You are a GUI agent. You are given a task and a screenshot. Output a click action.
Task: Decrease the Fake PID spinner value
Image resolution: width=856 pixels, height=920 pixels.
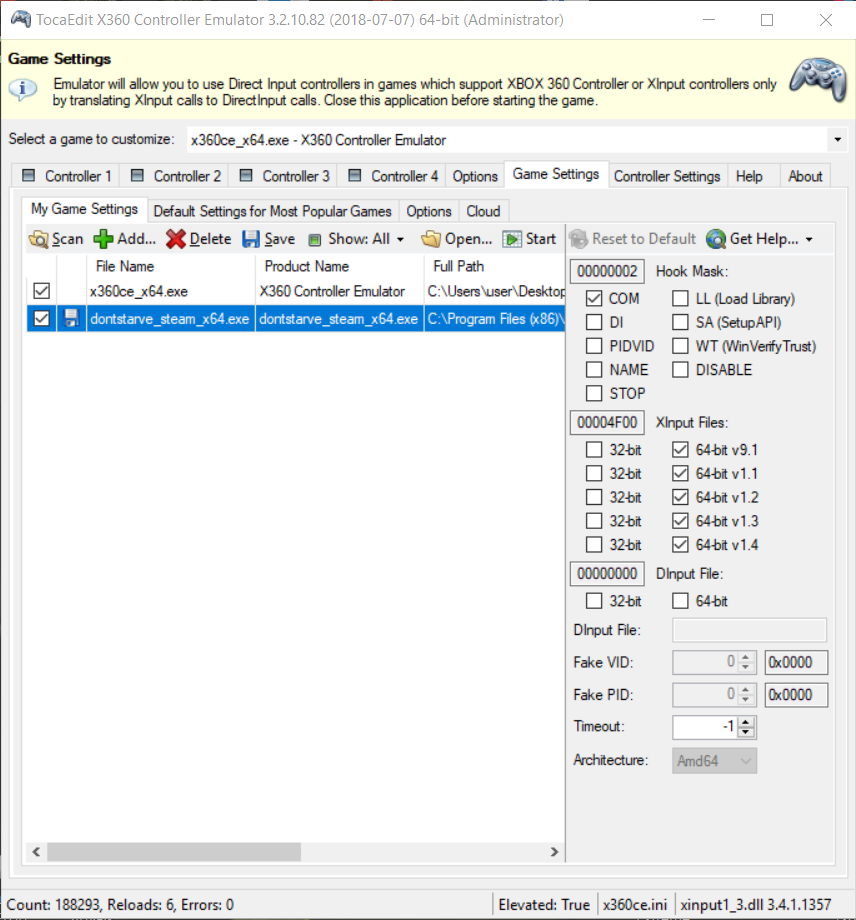tap(746, 700)
